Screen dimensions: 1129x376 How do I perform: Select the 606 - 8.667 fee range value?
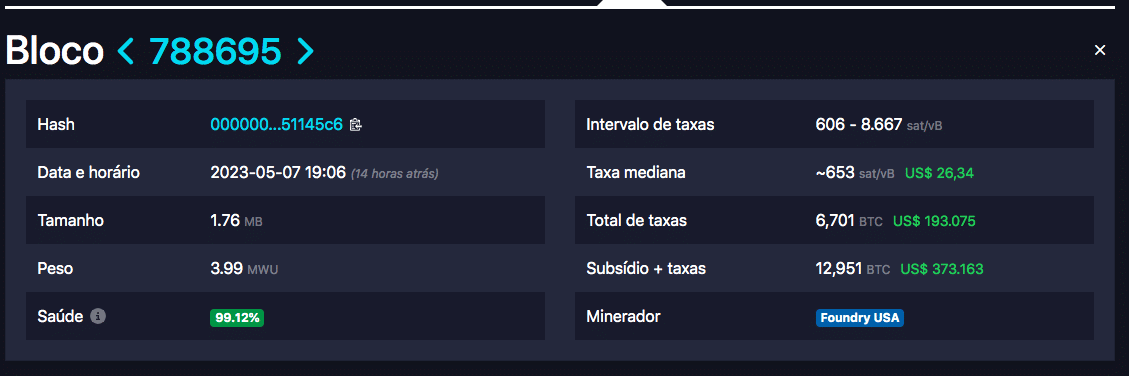[x=878, y=125]
